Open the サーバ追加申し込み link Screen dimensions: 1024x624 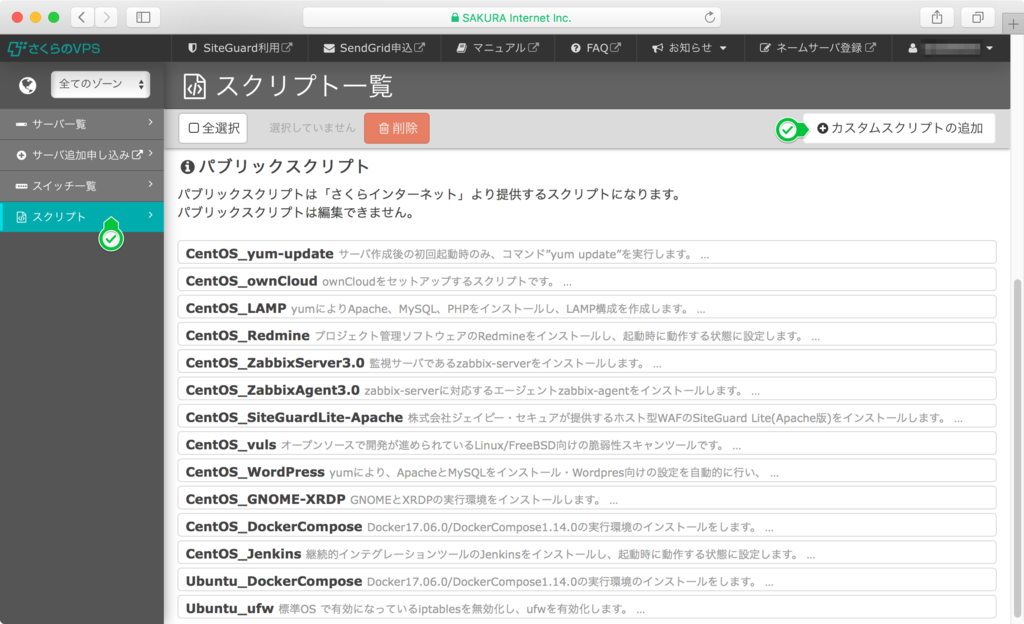coord(82,156)
